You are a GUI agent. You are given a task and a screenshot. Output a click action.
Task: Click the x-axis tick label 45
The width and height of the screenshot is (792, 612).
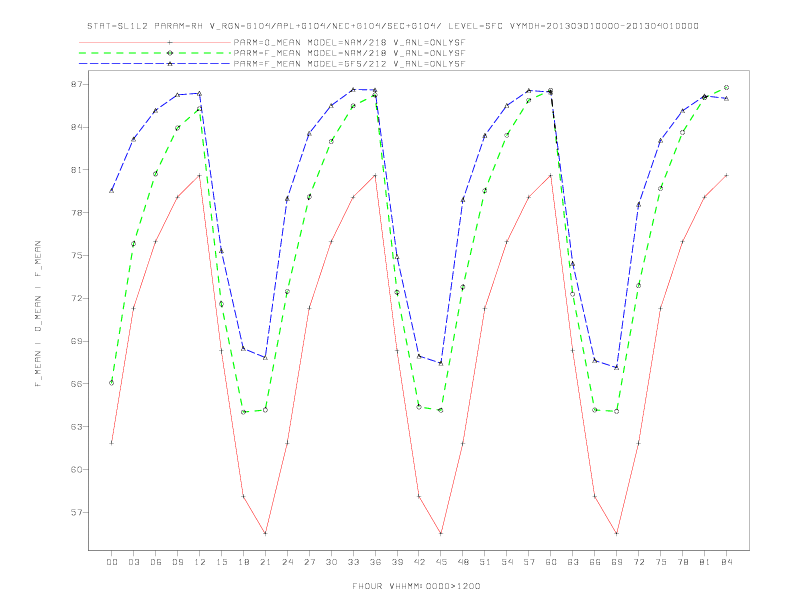click(441, 562)
